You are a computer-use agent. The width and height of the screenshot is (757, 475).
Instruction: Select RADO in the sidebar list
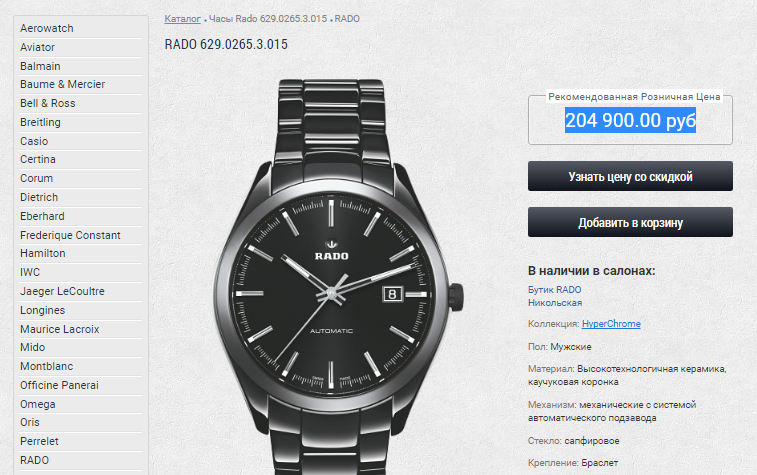pyautogui.click(x=35, y=460)
